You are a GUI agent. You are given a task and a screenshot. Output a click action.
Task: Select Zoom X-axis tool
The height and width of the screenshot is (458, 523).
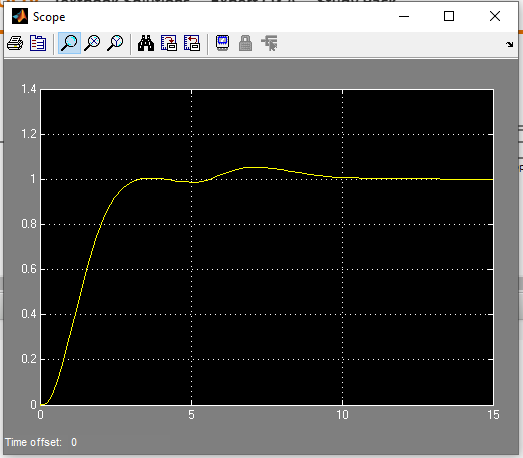pos(92,43)
